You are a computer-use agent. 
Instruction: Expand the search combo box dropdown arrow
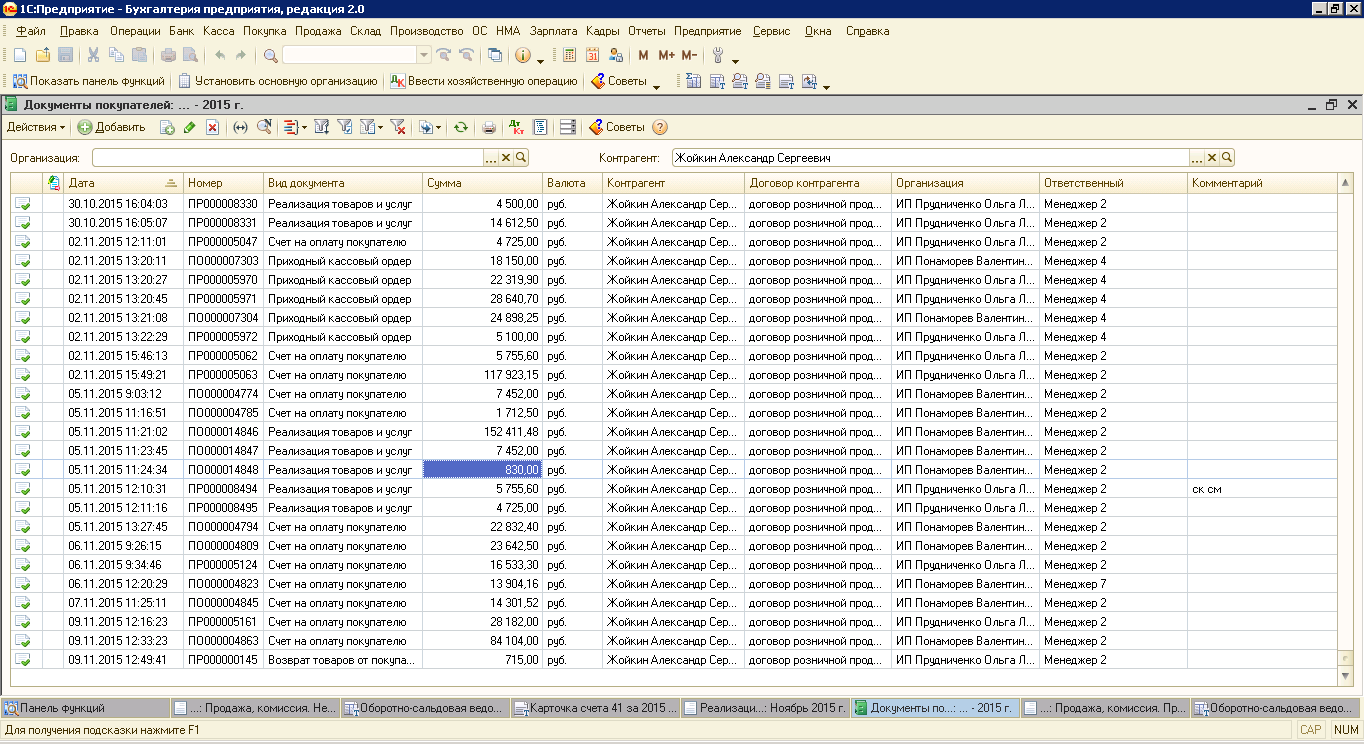(x=424, y=55)
